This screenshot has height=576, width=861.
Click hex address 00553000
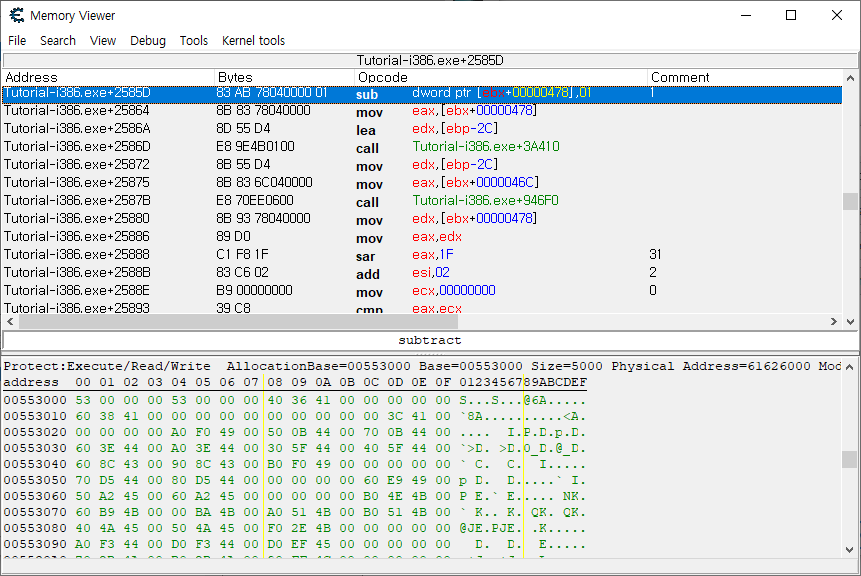[35, 400]
